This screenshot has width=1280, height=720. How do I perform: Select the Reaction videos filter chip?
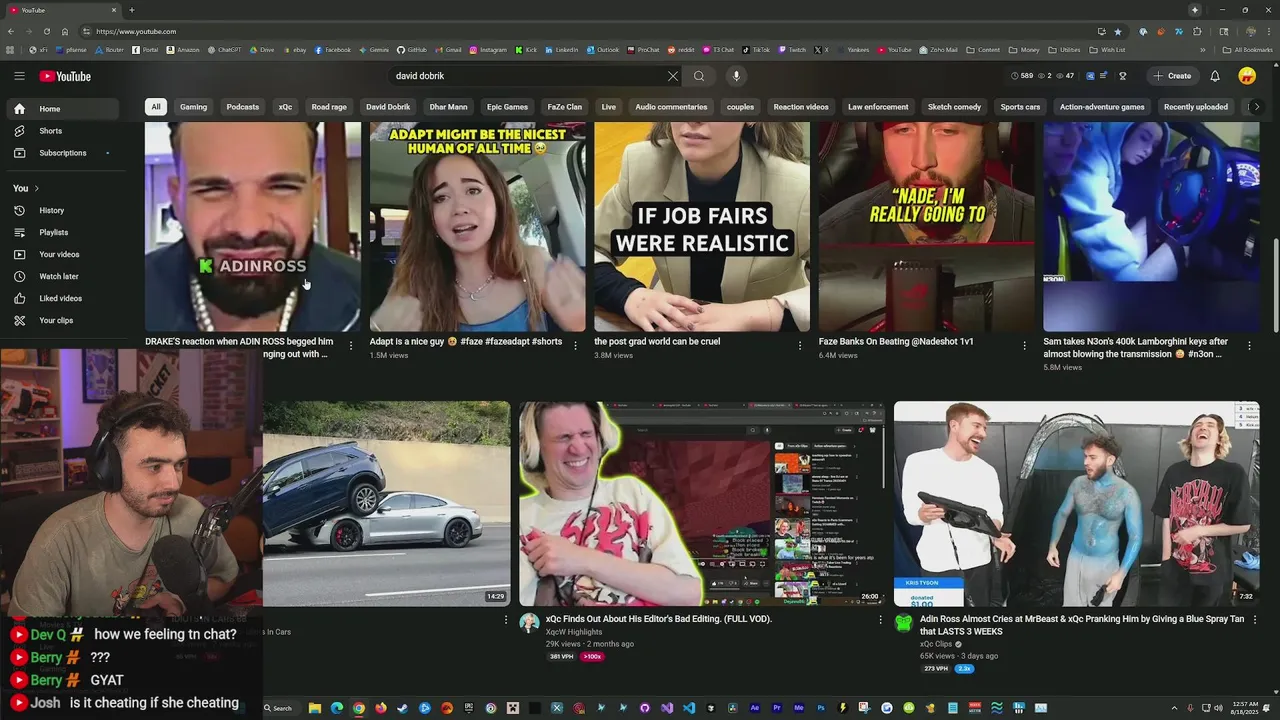tap(801, 107)
